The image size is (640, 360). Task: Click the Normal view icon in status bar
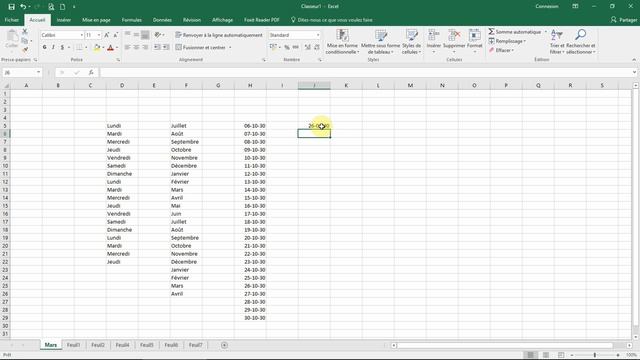point(531,355)
